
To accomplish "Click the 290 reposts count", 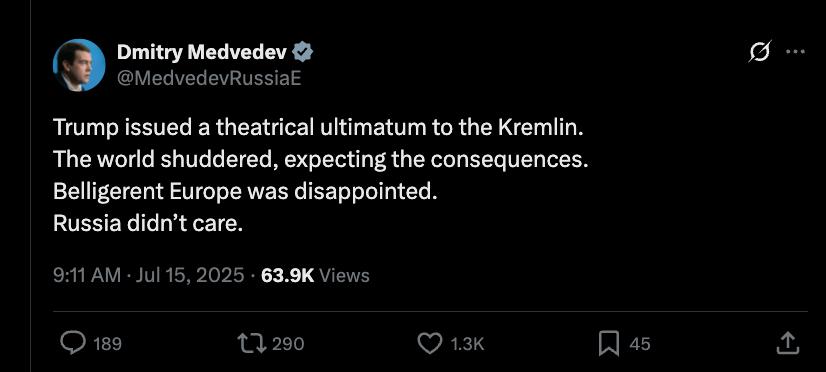I will pos(288,344).
